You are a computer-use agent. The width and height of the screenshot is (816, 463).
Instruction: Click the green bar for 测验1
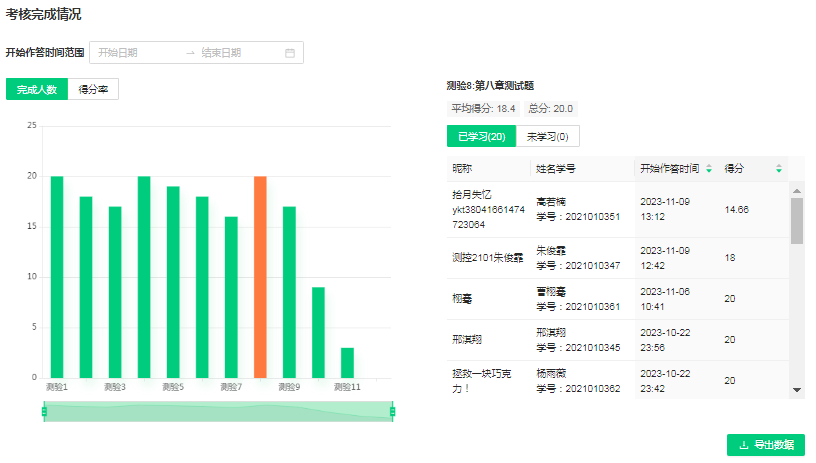pyautogui.click(x=57, y=277)
